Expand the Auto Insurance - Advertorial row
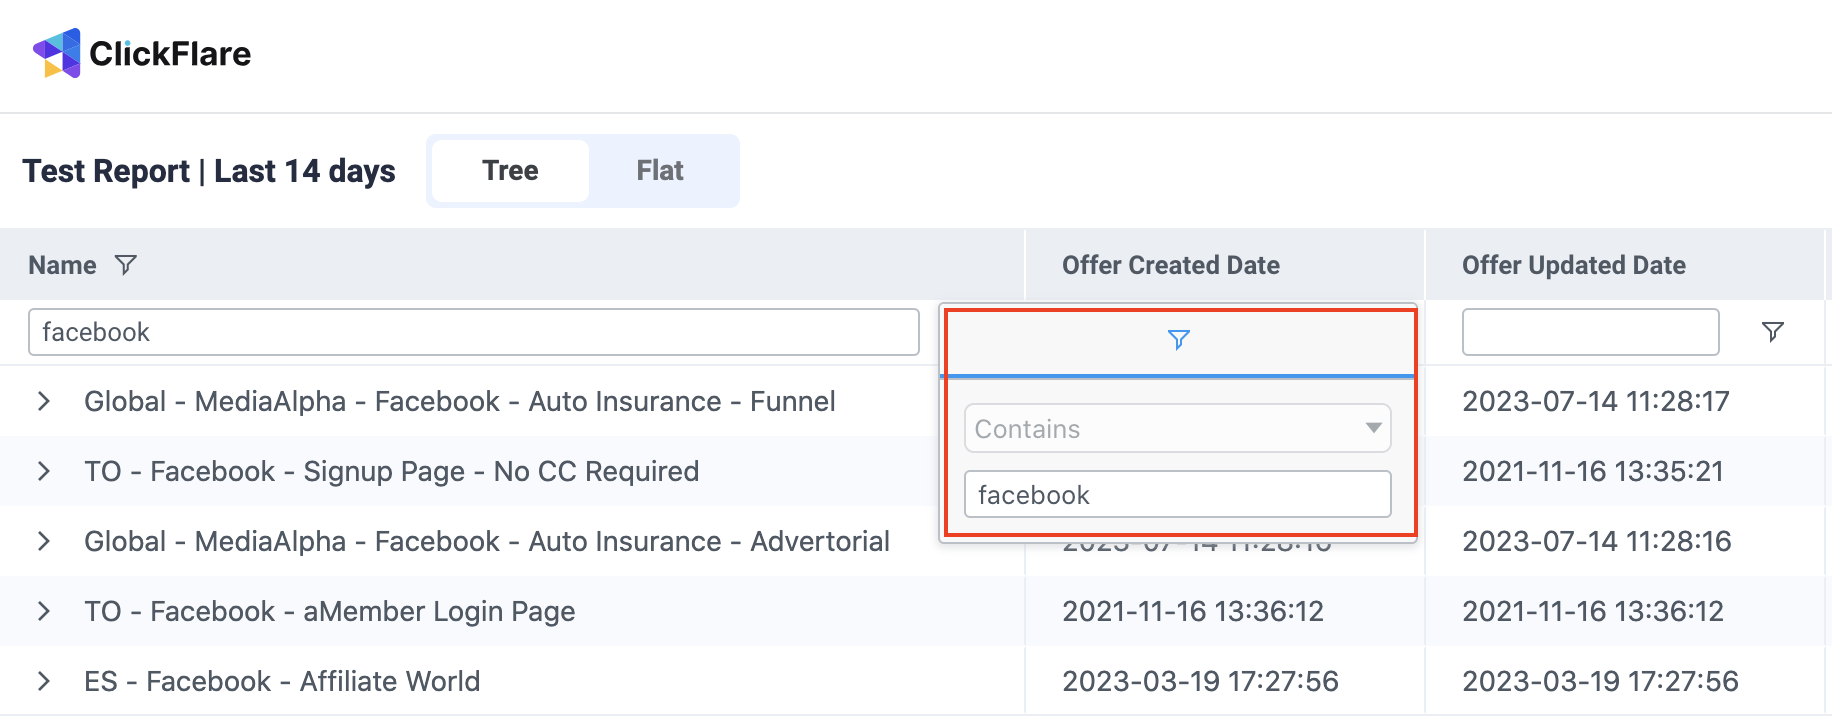 [x=44, y=541]
